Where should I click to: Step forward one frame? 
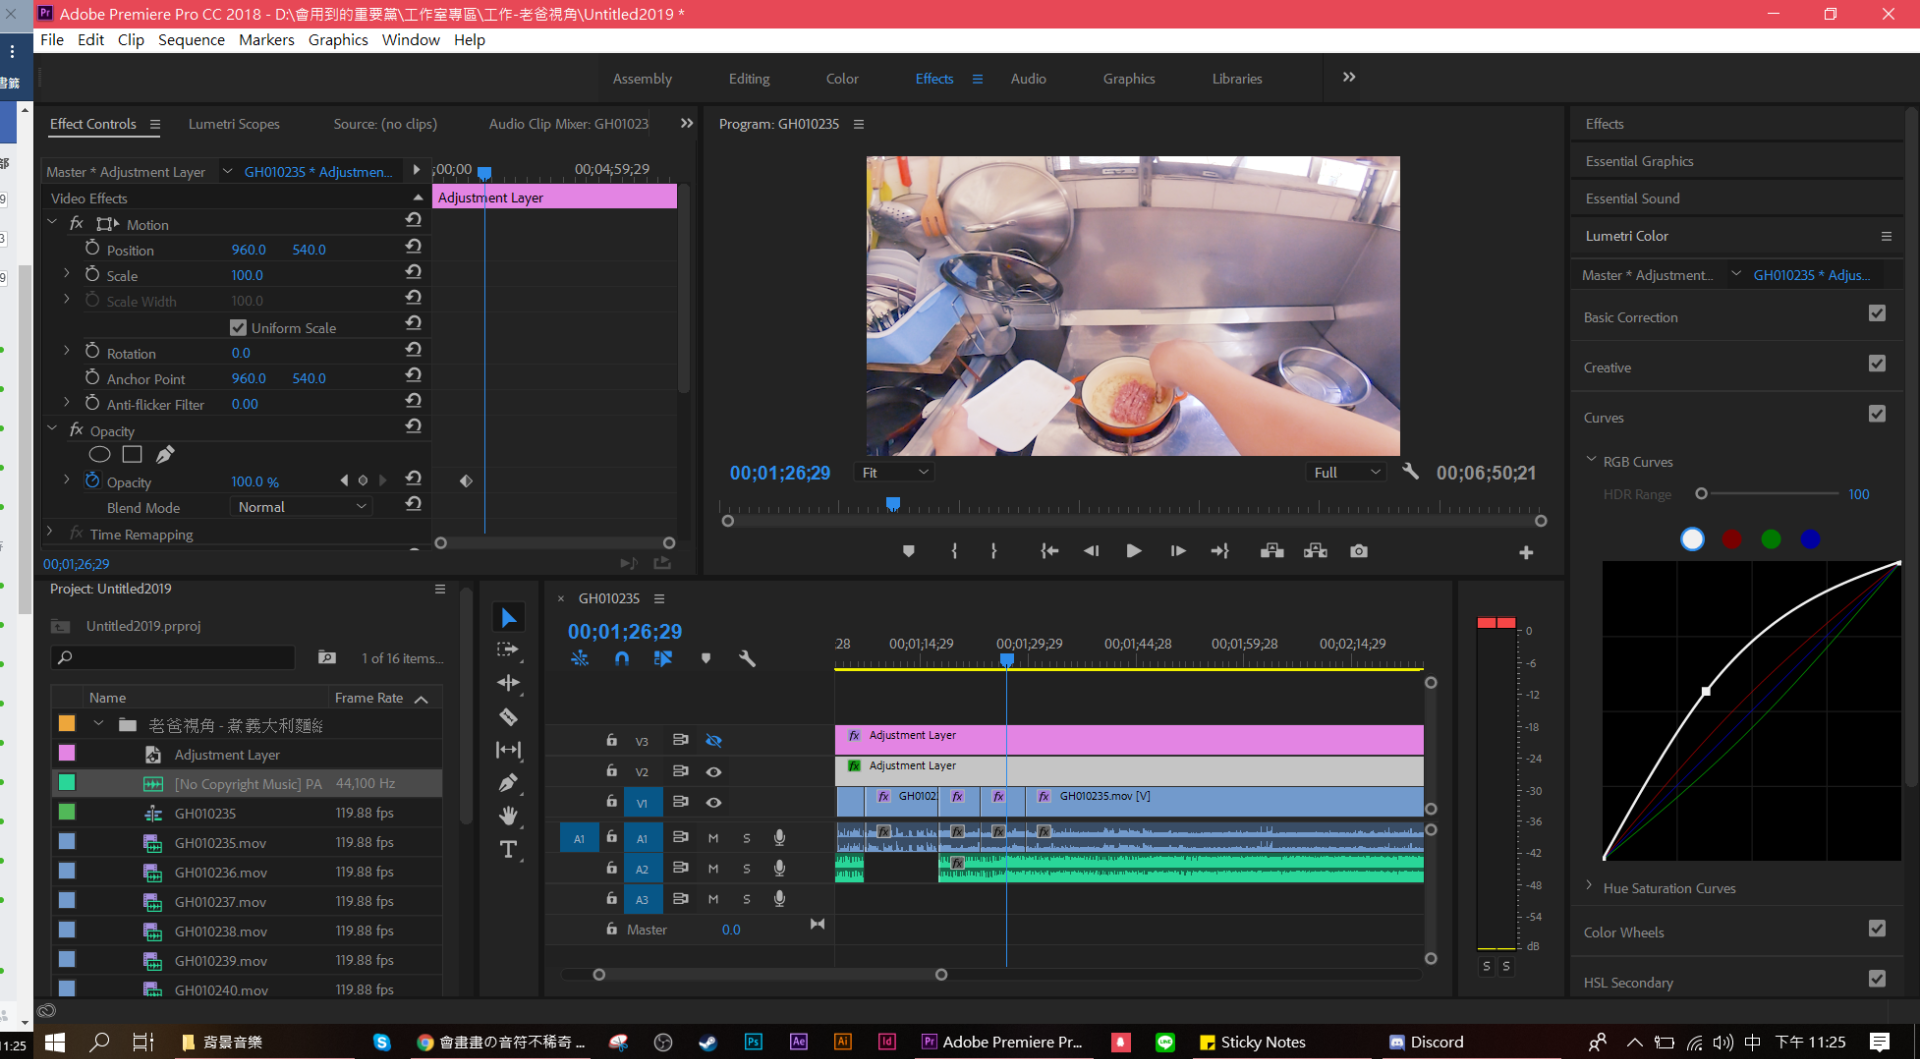coord(1178,551)
